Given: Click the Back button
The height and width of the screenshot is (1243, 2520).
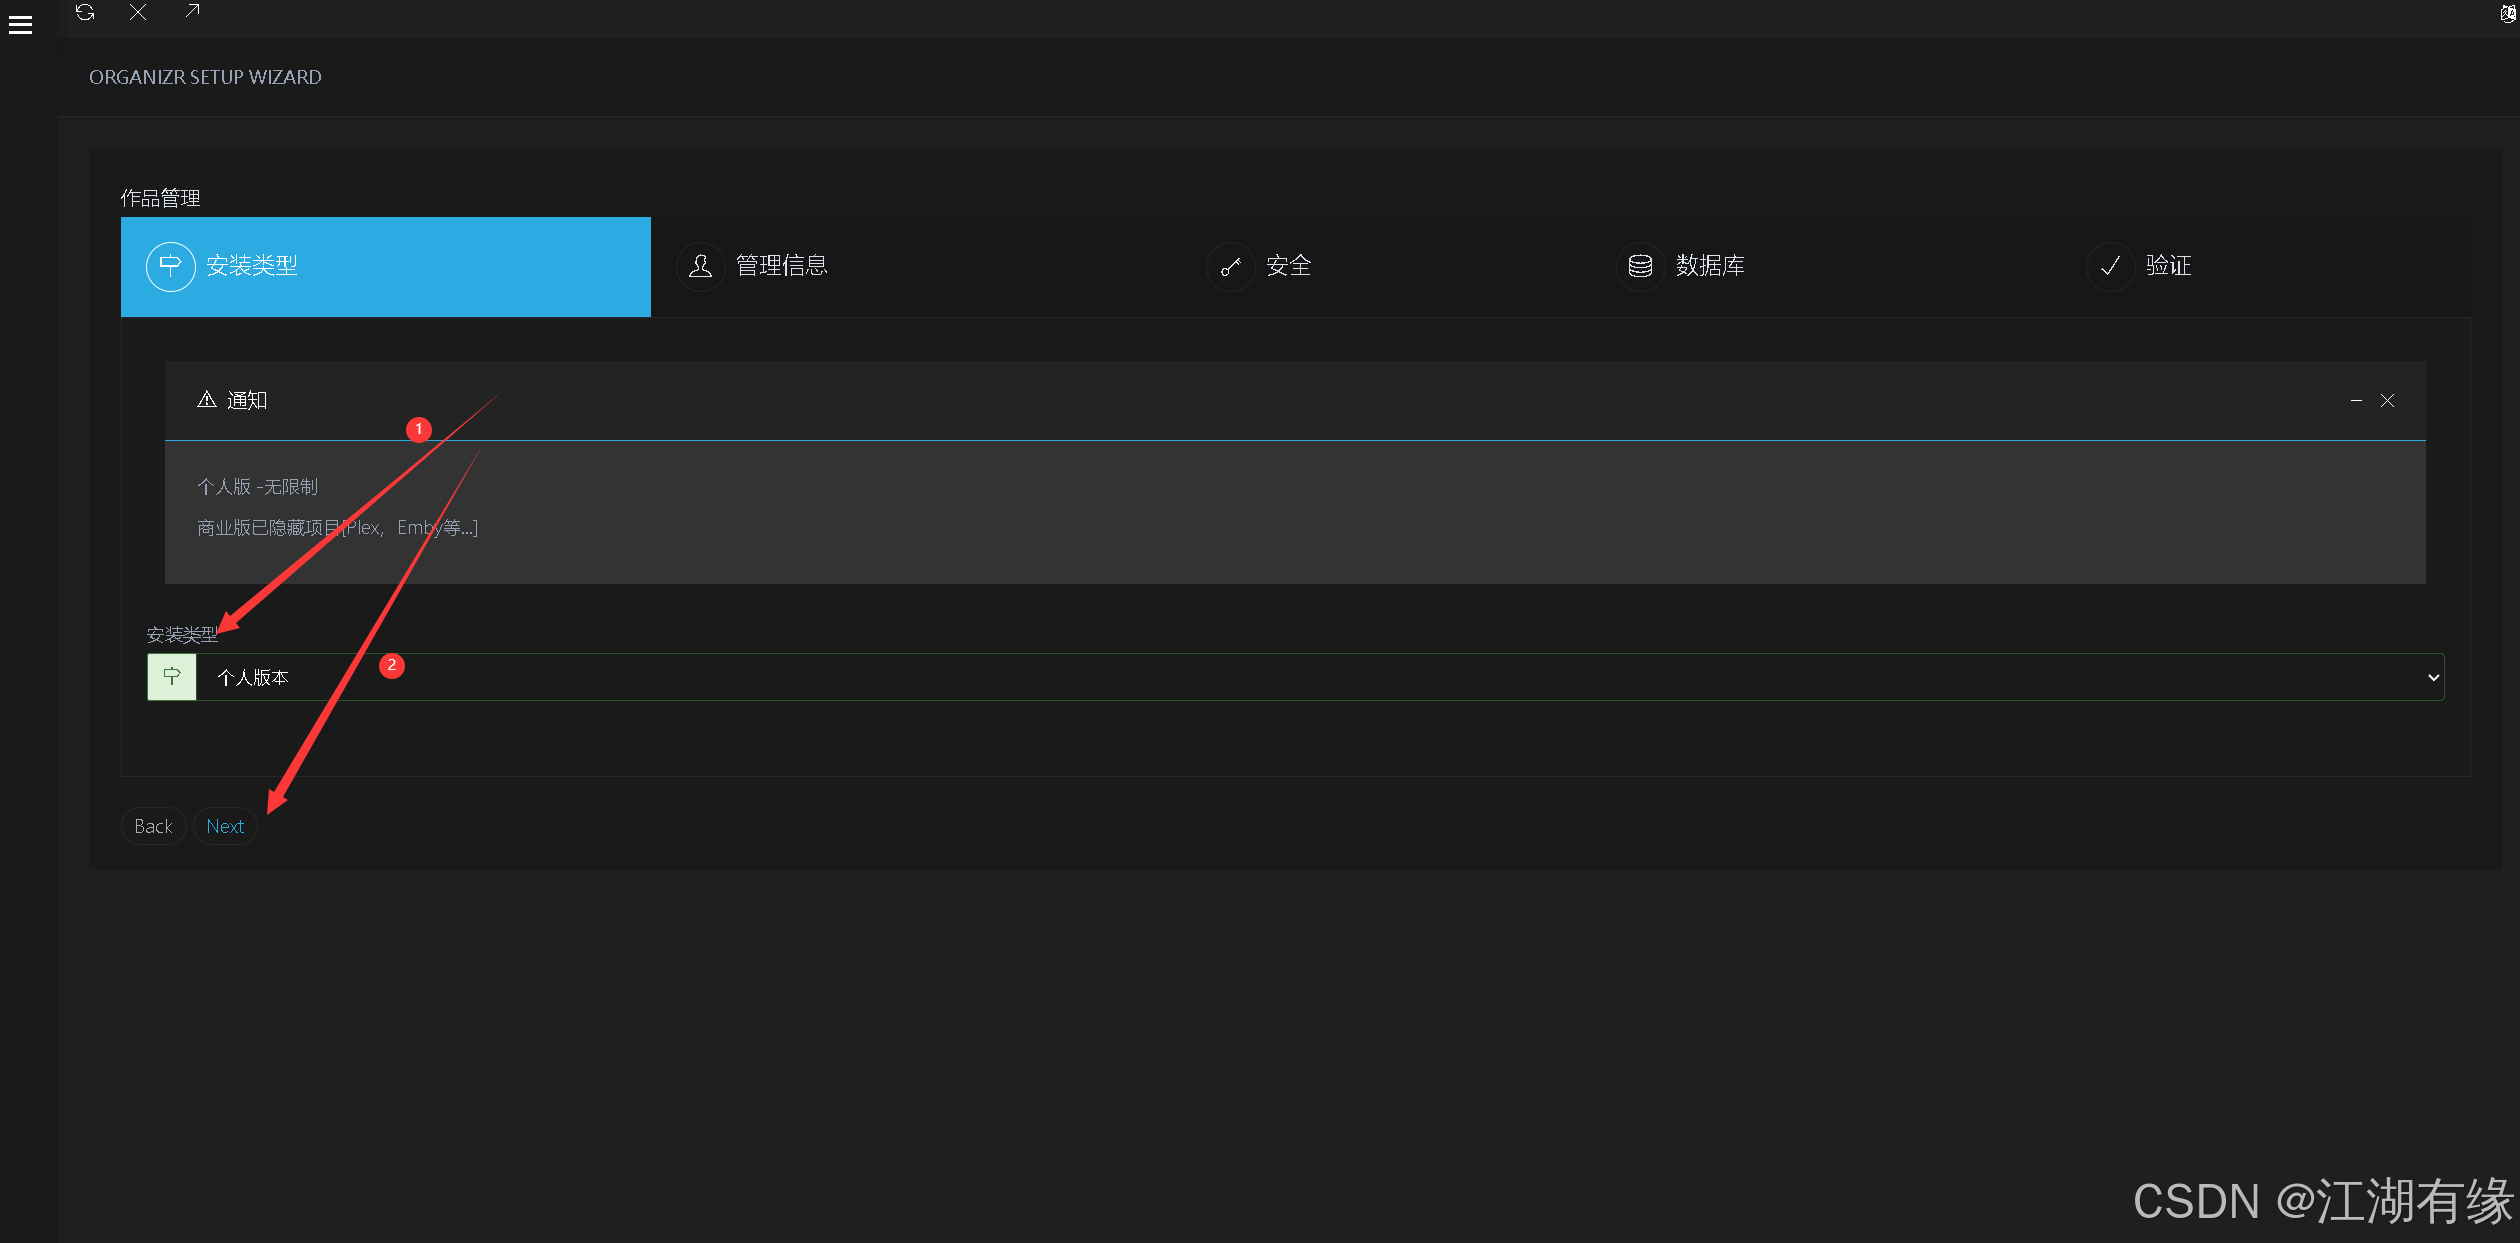Looking at the screenshot, I should 153,826.
